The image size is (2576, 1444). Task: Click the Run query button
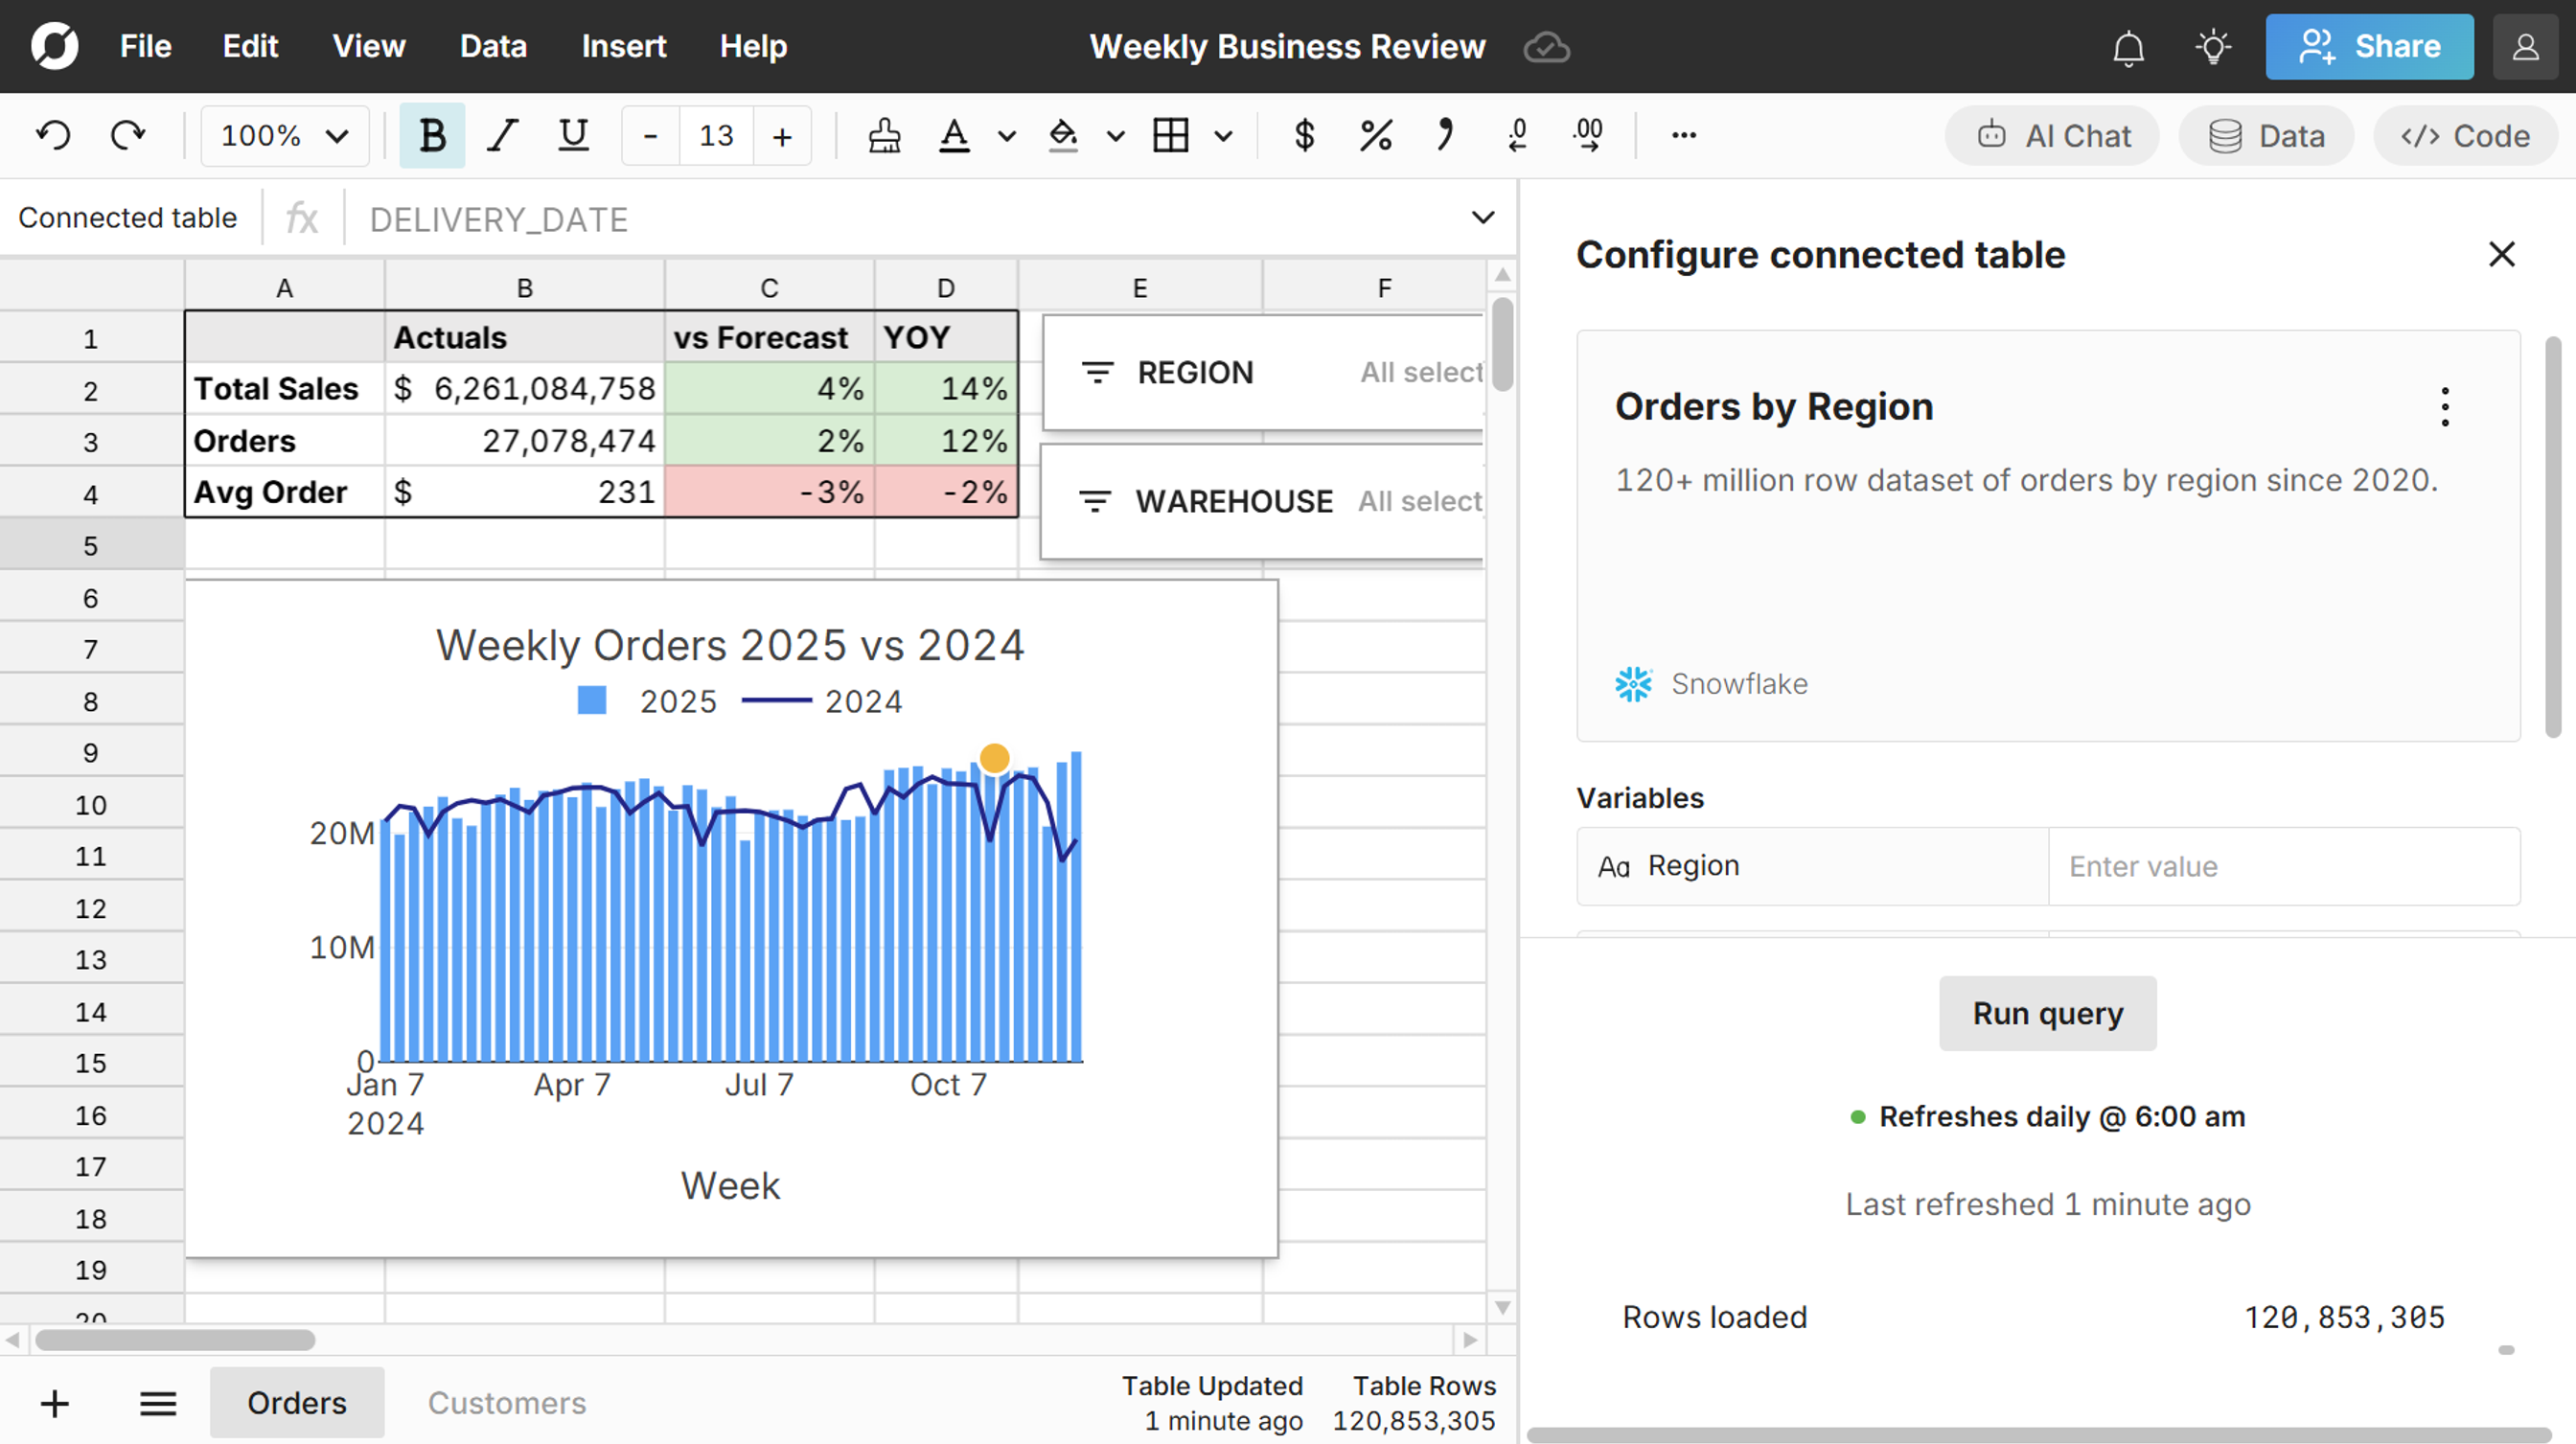click(x=2047, y=1013)
